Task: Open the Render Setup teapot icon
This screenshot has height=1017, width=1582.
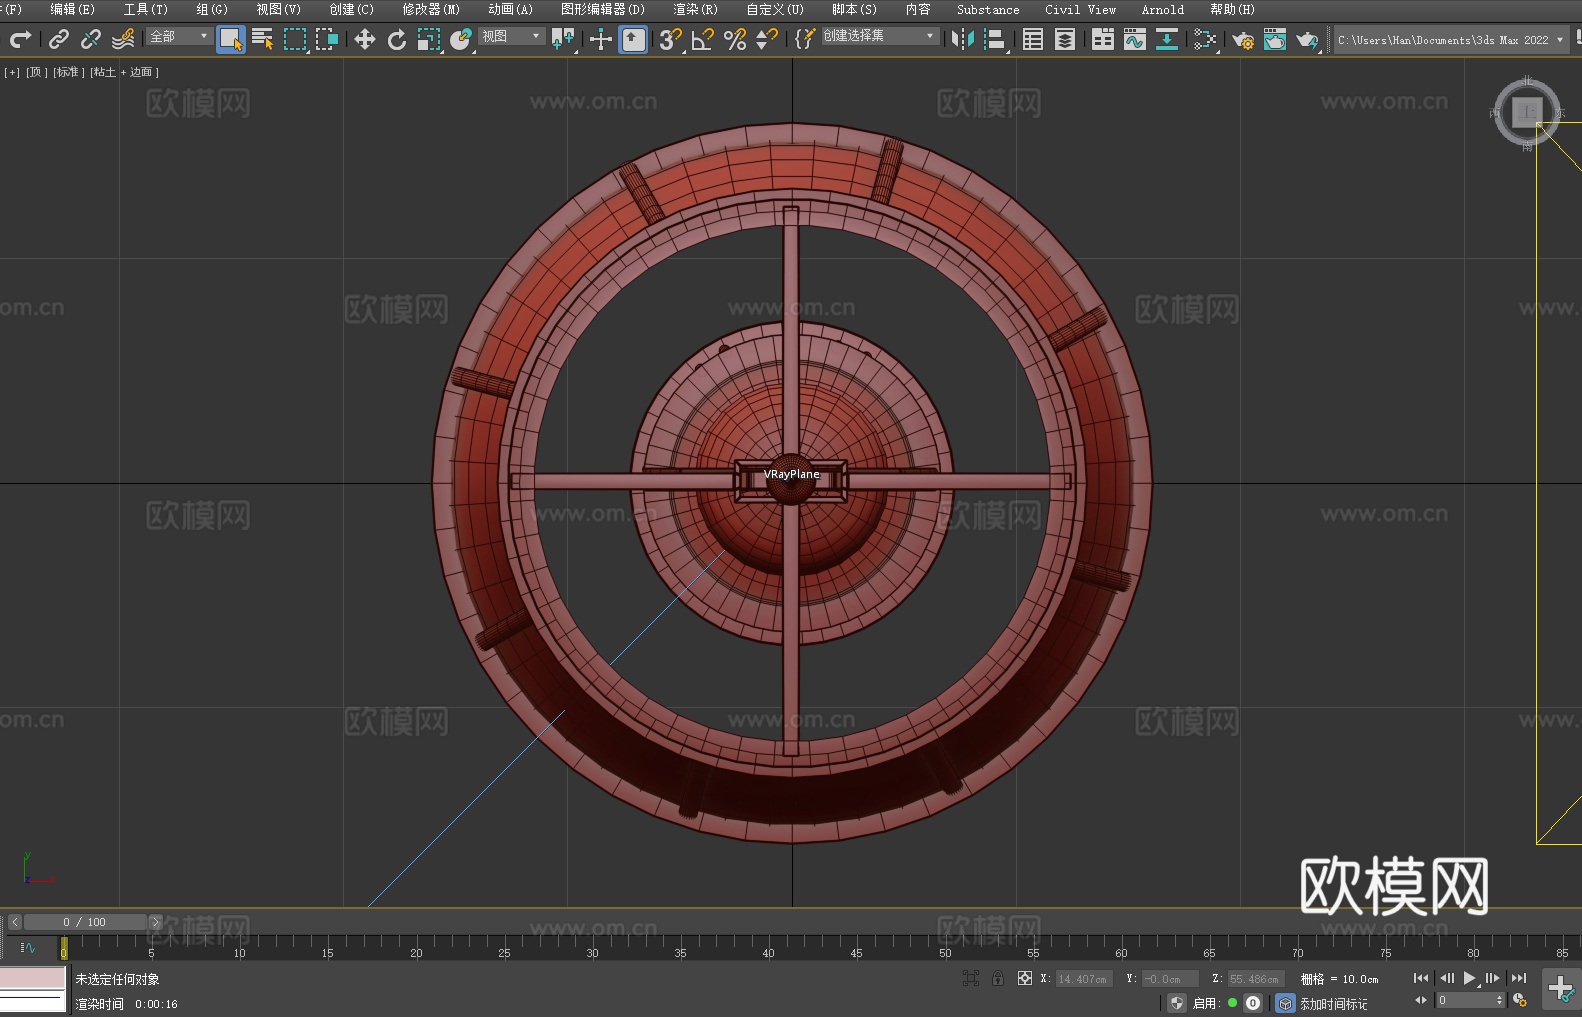Action: coord(1242,39)
